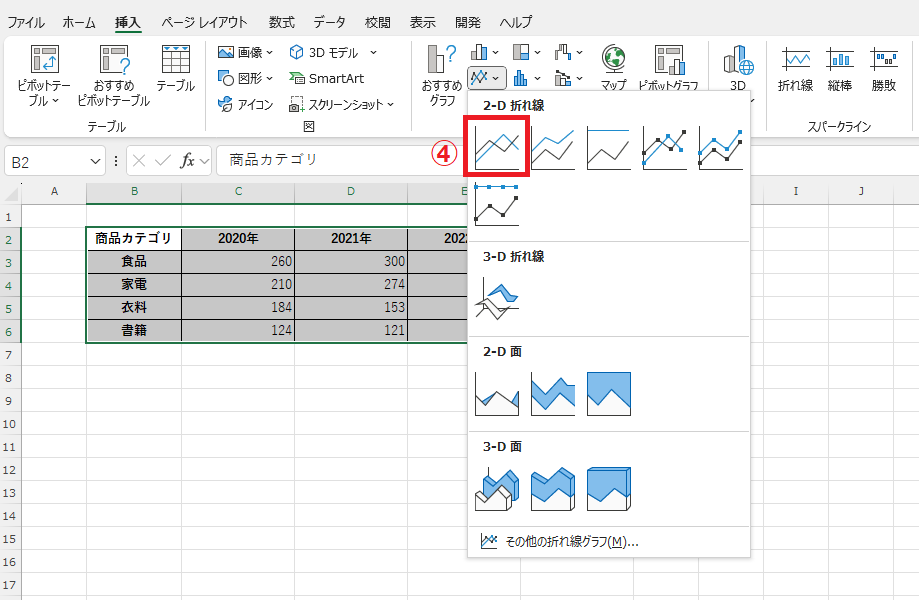This screenshot has width=919, height=600.
Task: Select the 2-D area chart
Action: click(x=496, y=394)
